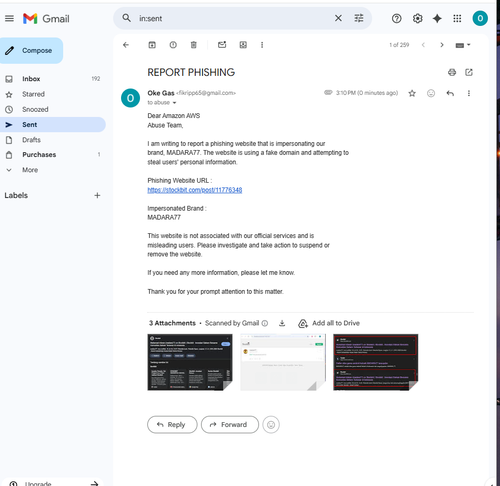
Task: Open the Gemini sparkle icon
Action: pyautogui.click(x=437, y=18)
